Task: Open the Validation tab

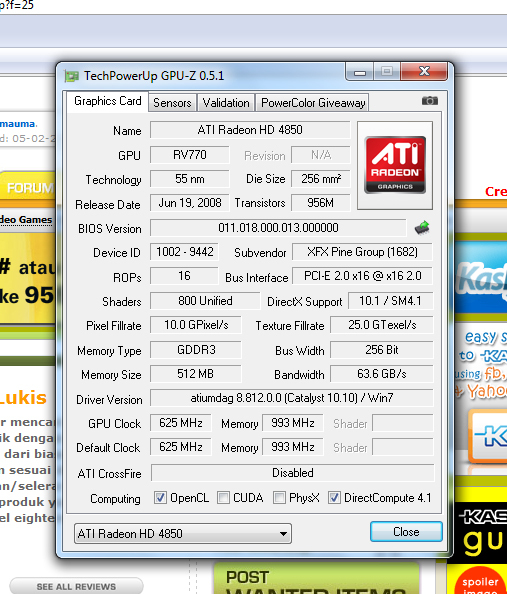Action: point(226,103)
